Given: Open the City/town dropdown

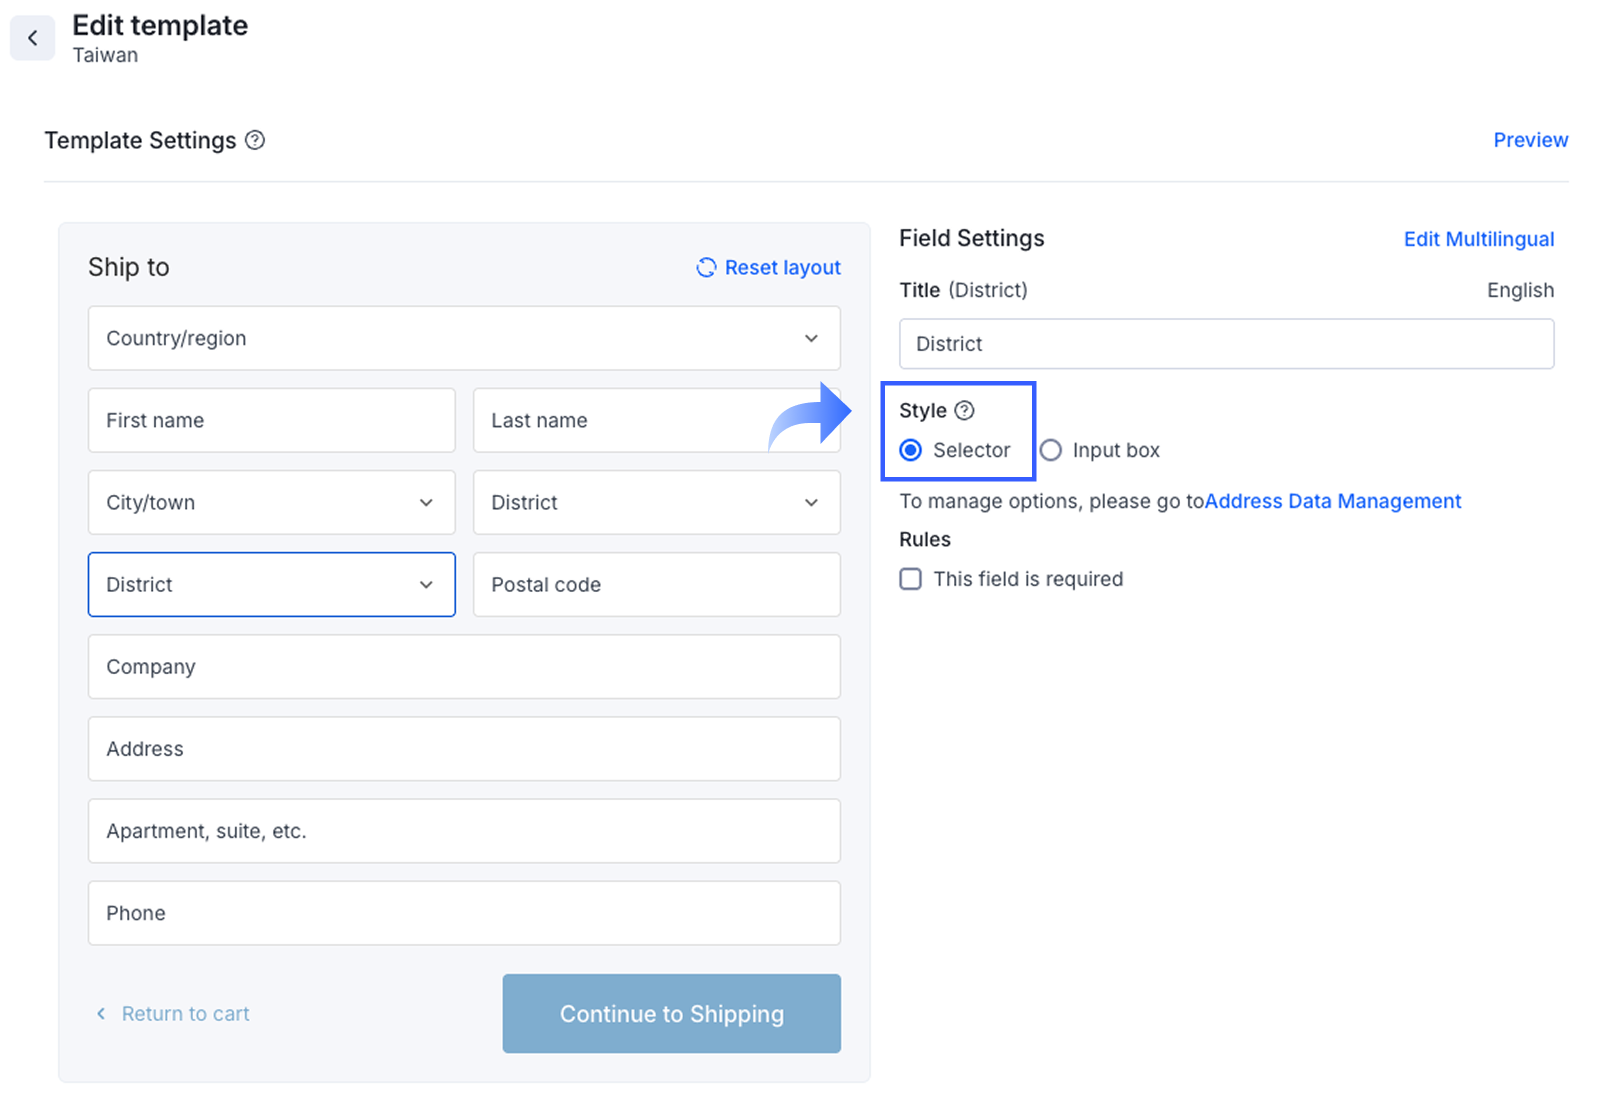Looking at the screenshot, I should 271,502.
